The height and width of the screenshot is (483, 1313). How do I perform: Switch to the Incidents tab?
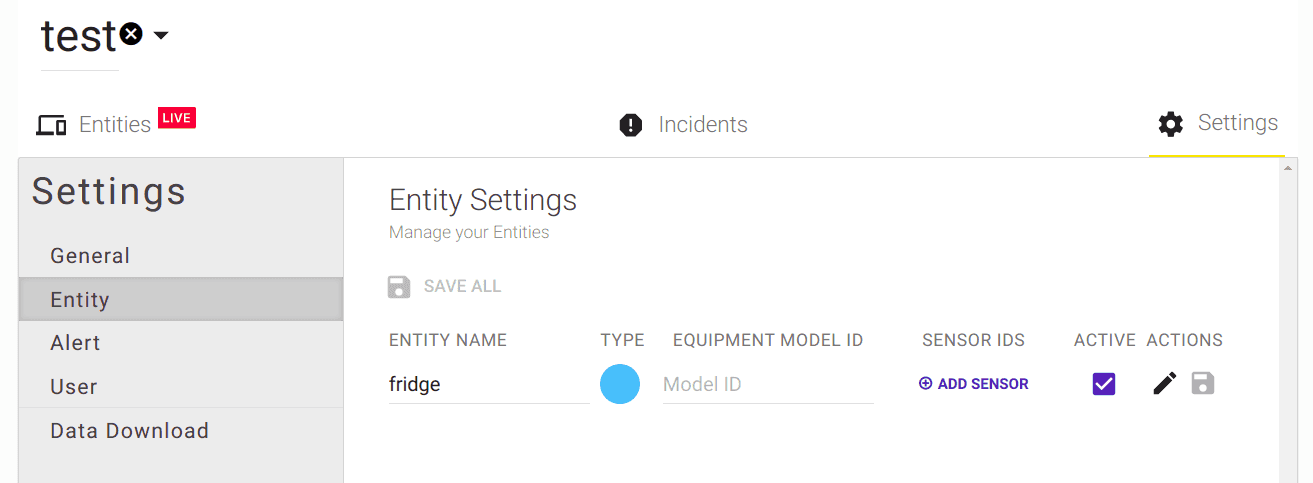(x=702, y=125)
